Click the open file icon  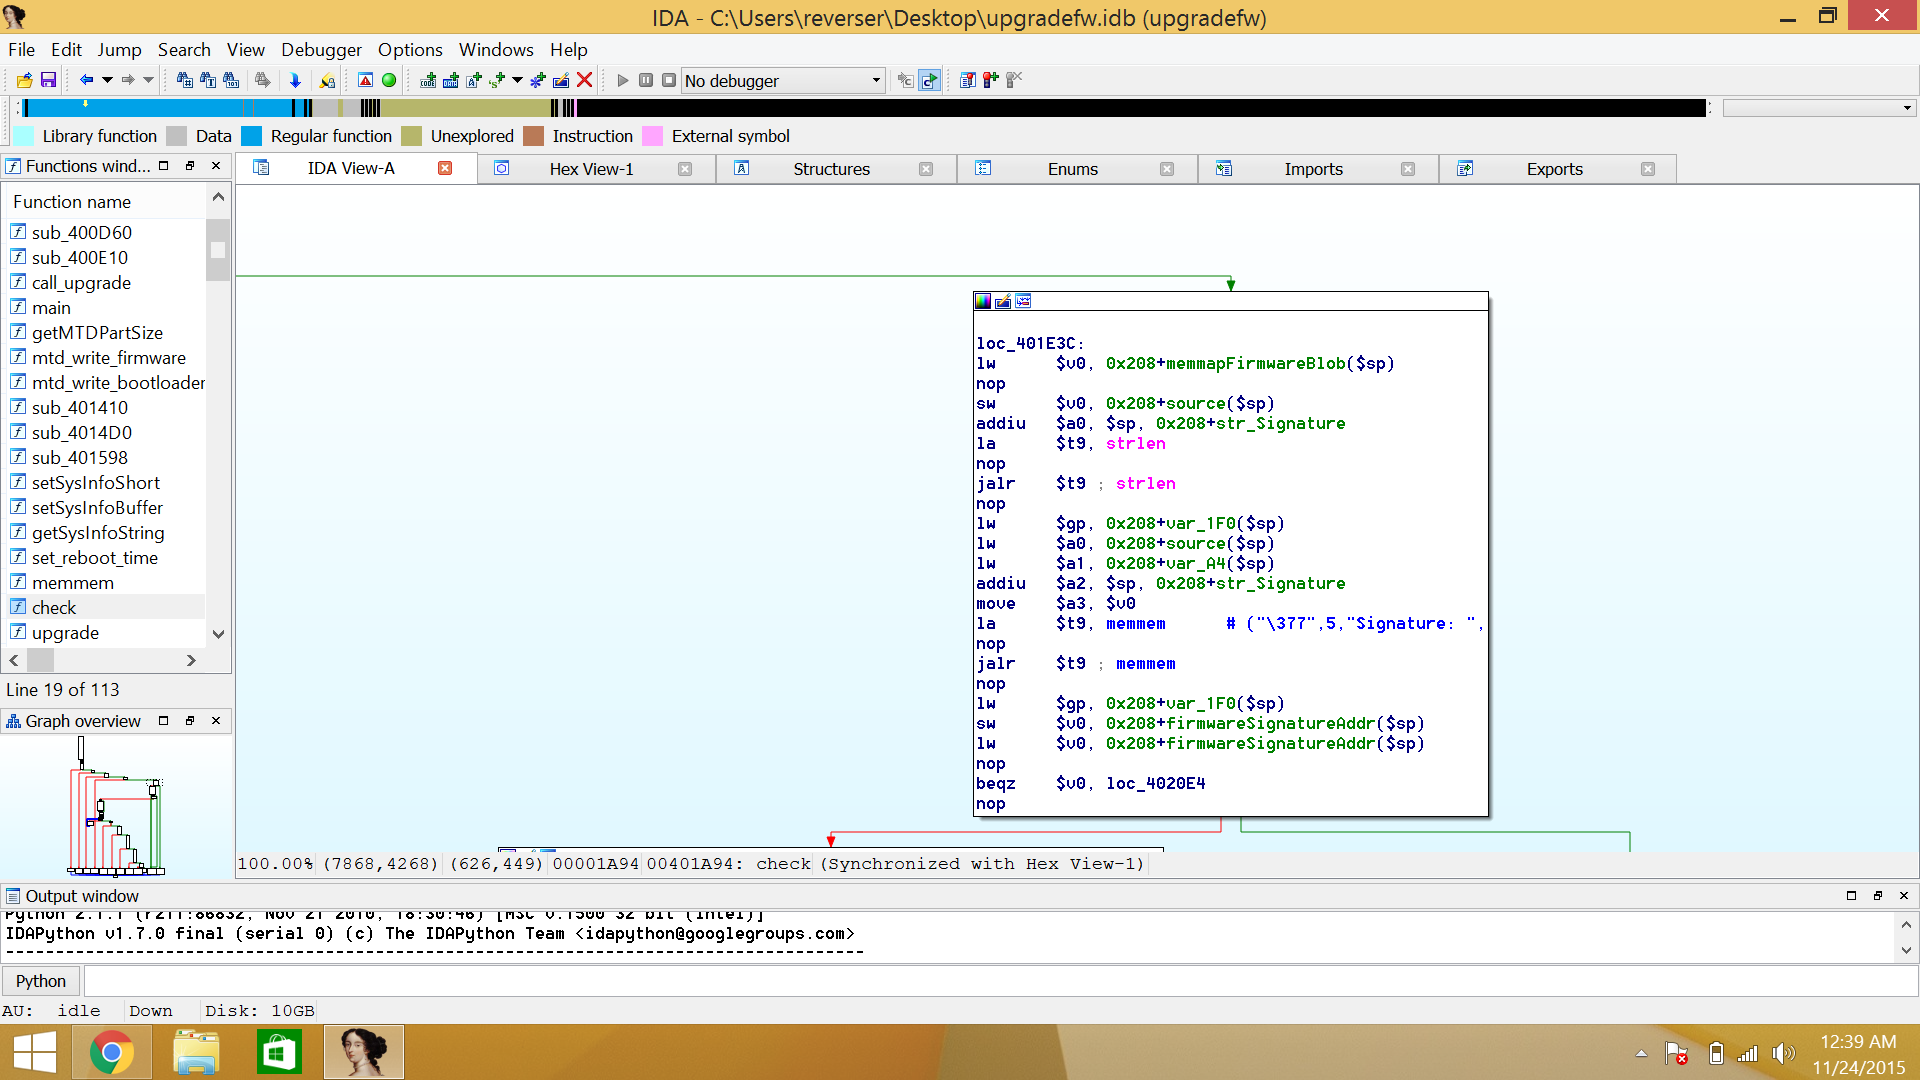(24, 80)
